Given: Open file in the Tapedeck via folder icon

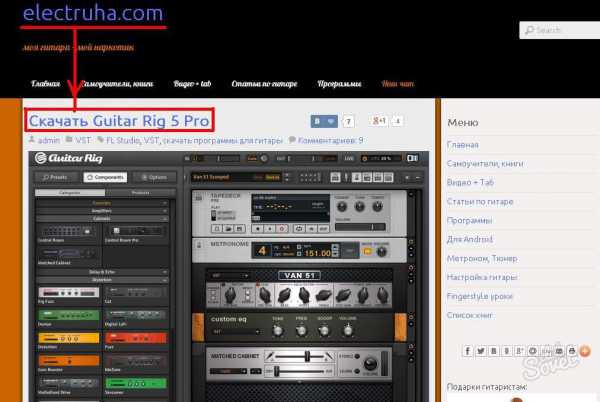Looking at the screenshot, I should pyautogui.click(x=228, y=229).
